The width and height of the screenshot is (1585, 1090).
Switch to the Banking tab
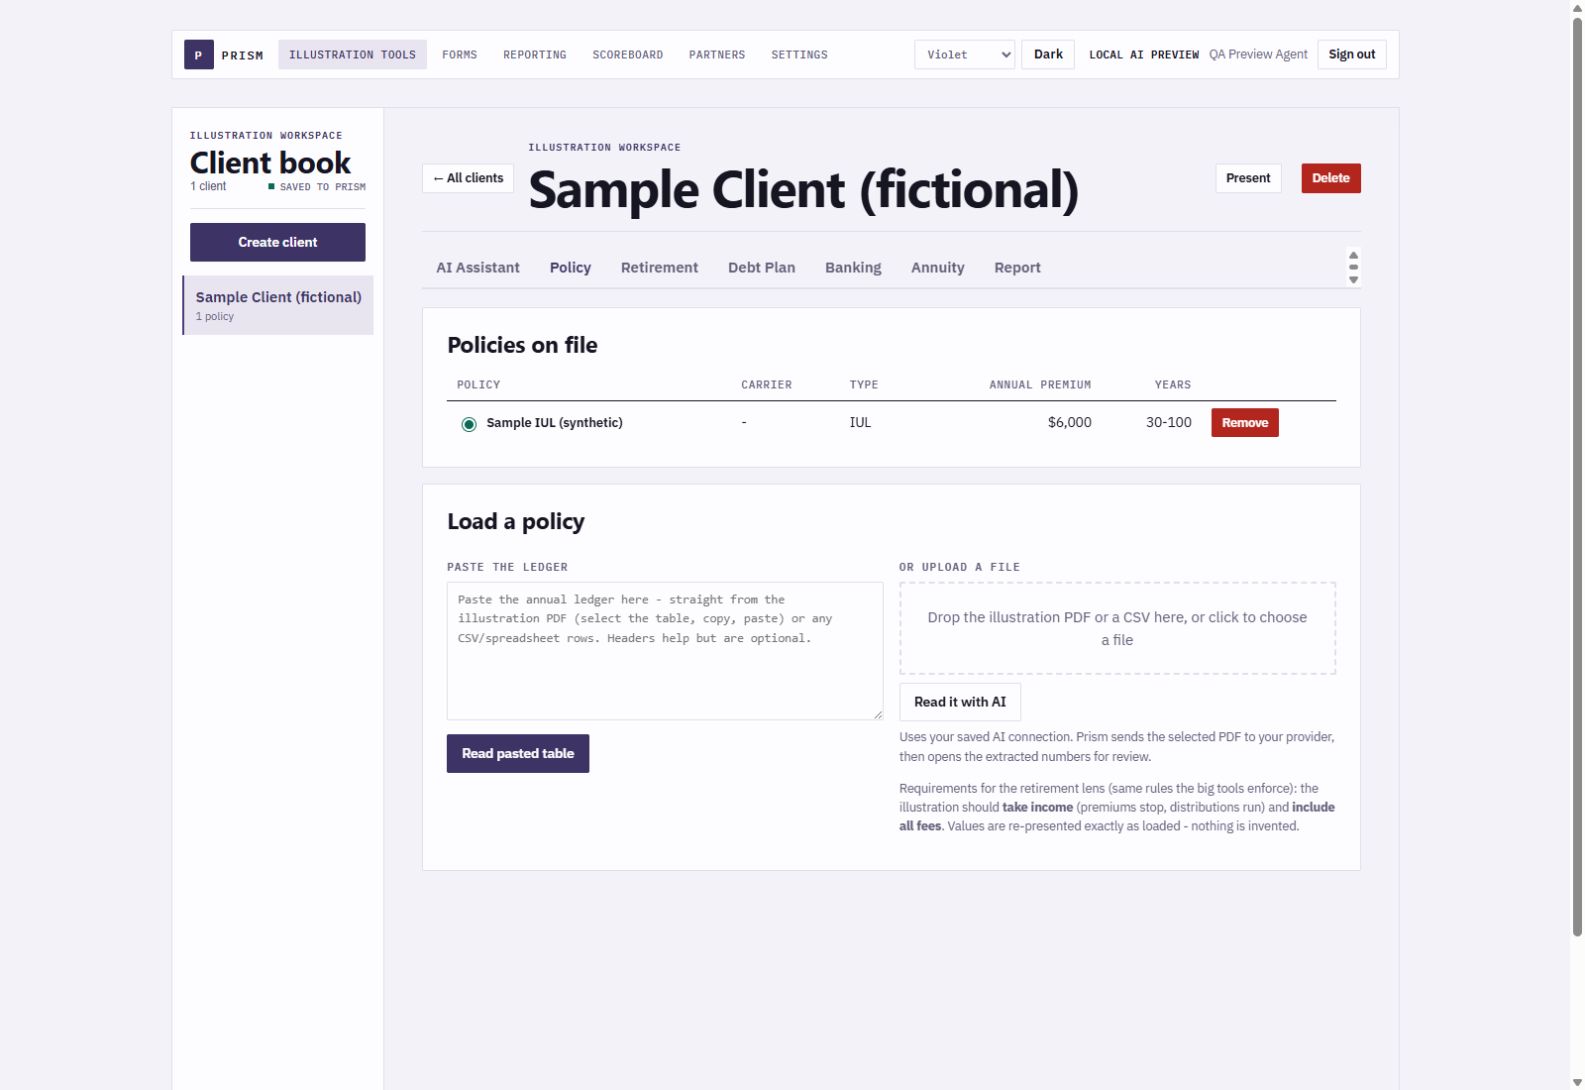click(853, 268)
